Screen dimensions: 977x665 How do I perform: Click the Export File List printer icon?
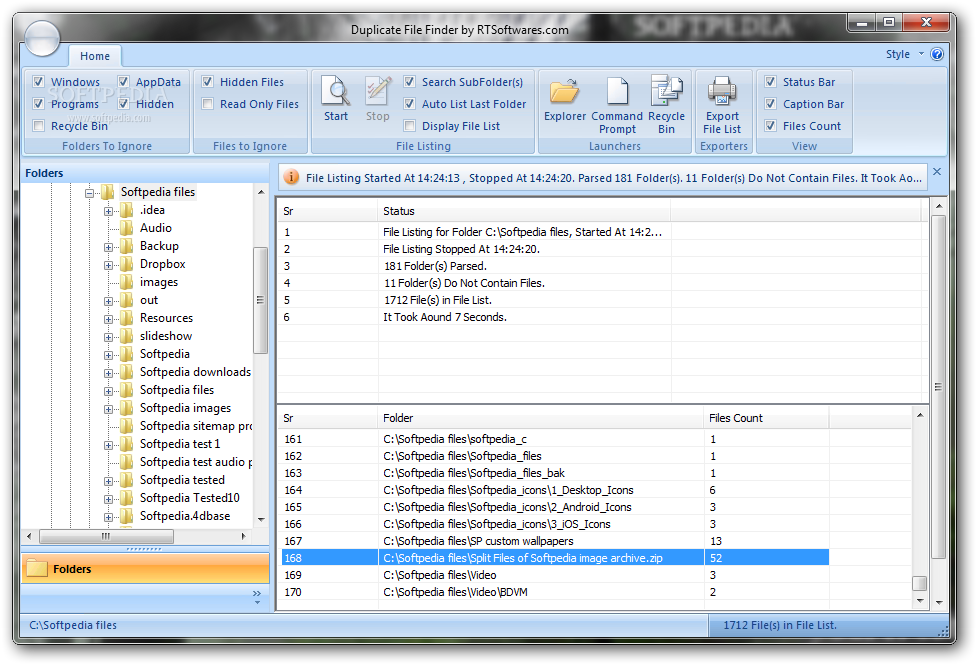[x=722, y=90]
